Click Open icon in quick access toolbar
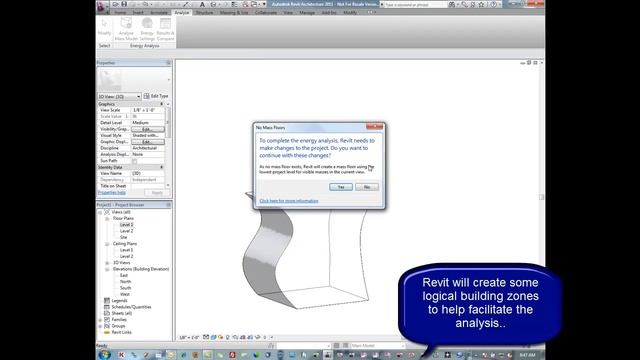 click(x=116, y=4)
